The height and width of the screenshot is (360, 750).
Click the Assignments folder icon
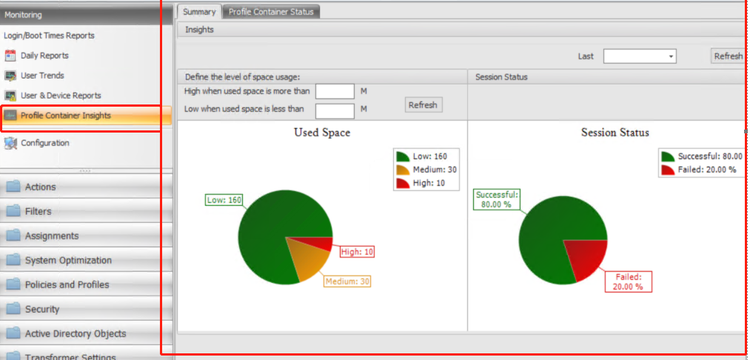[13, 236]
